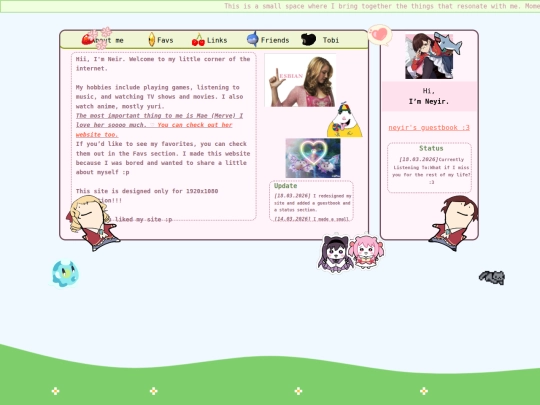This screenshot has height=405, width=540.
Task: Click the pink flower sticker on About me tab
Action: [101, 38]
